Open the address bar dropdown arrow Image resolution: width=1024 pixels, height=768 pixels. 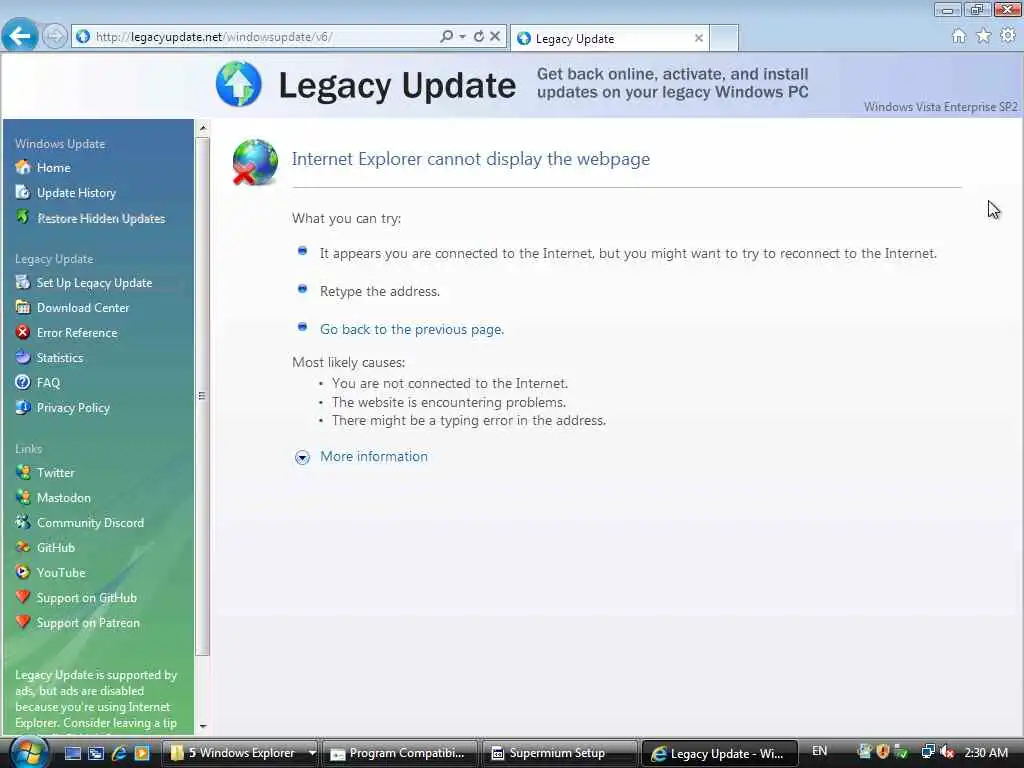coord(462,37)
